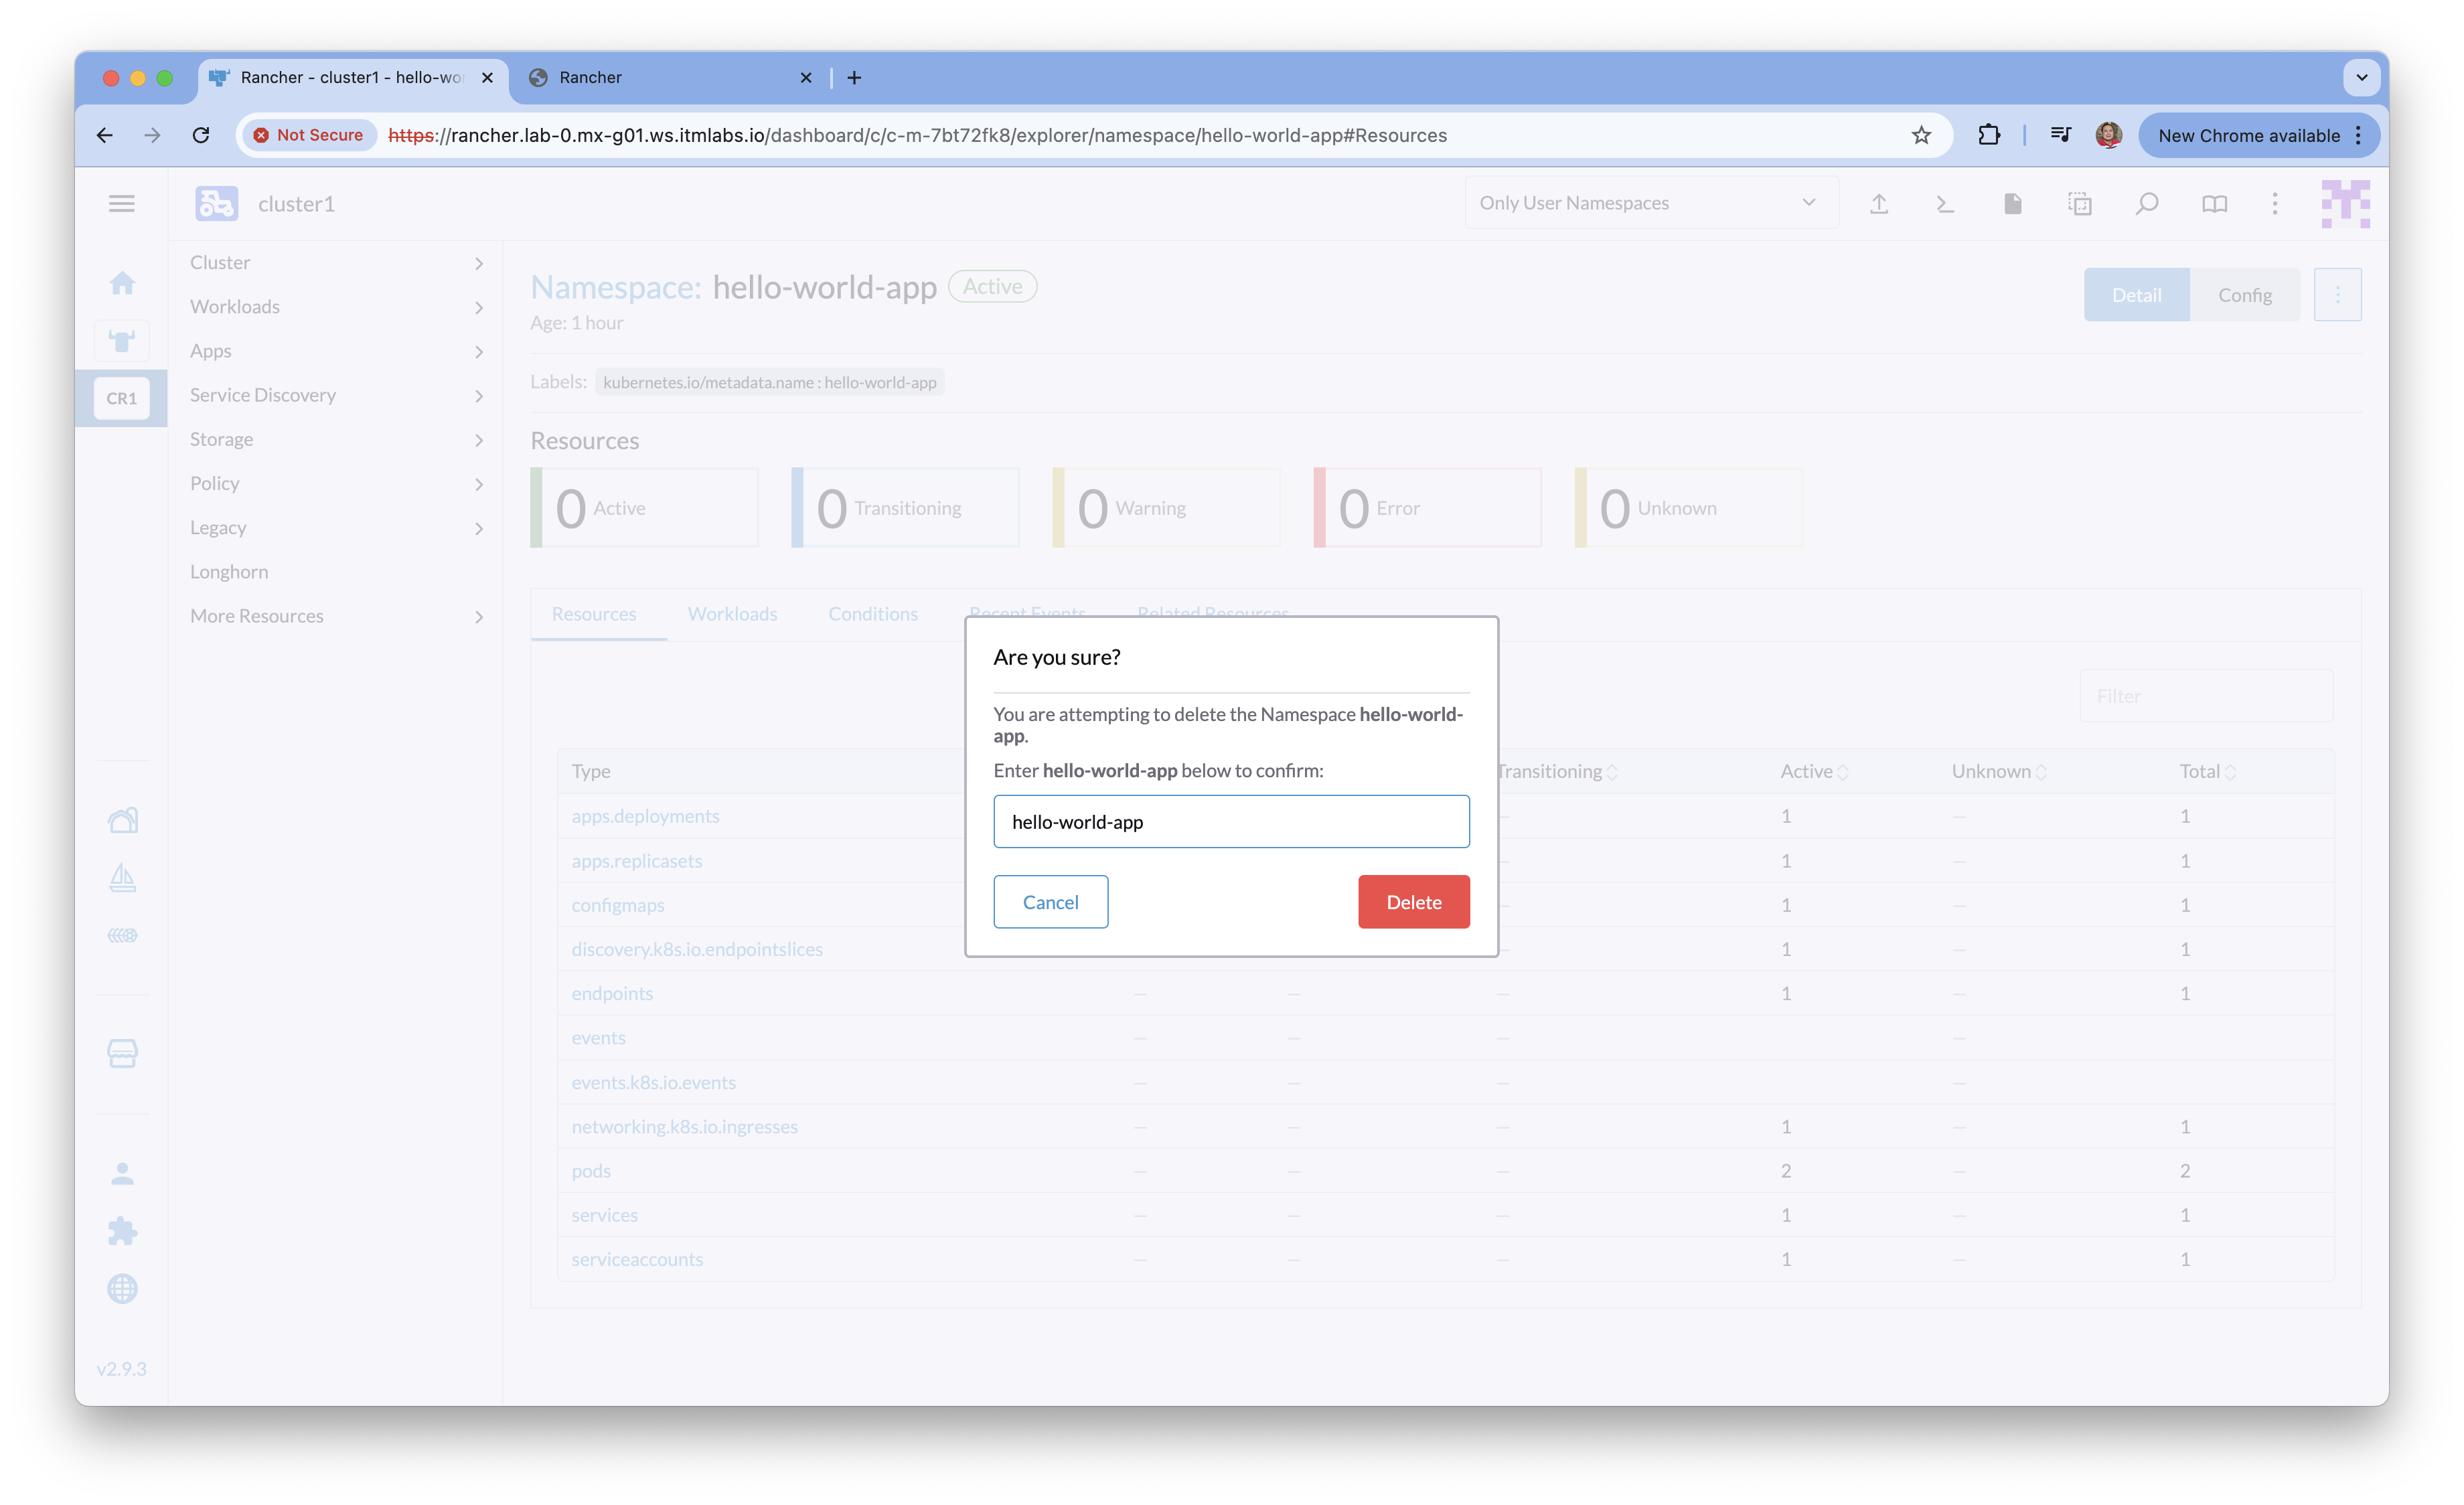Click the kubectl shell icon
Viewport: 2464px width, 1505px height.
(x=1945, y=204)
